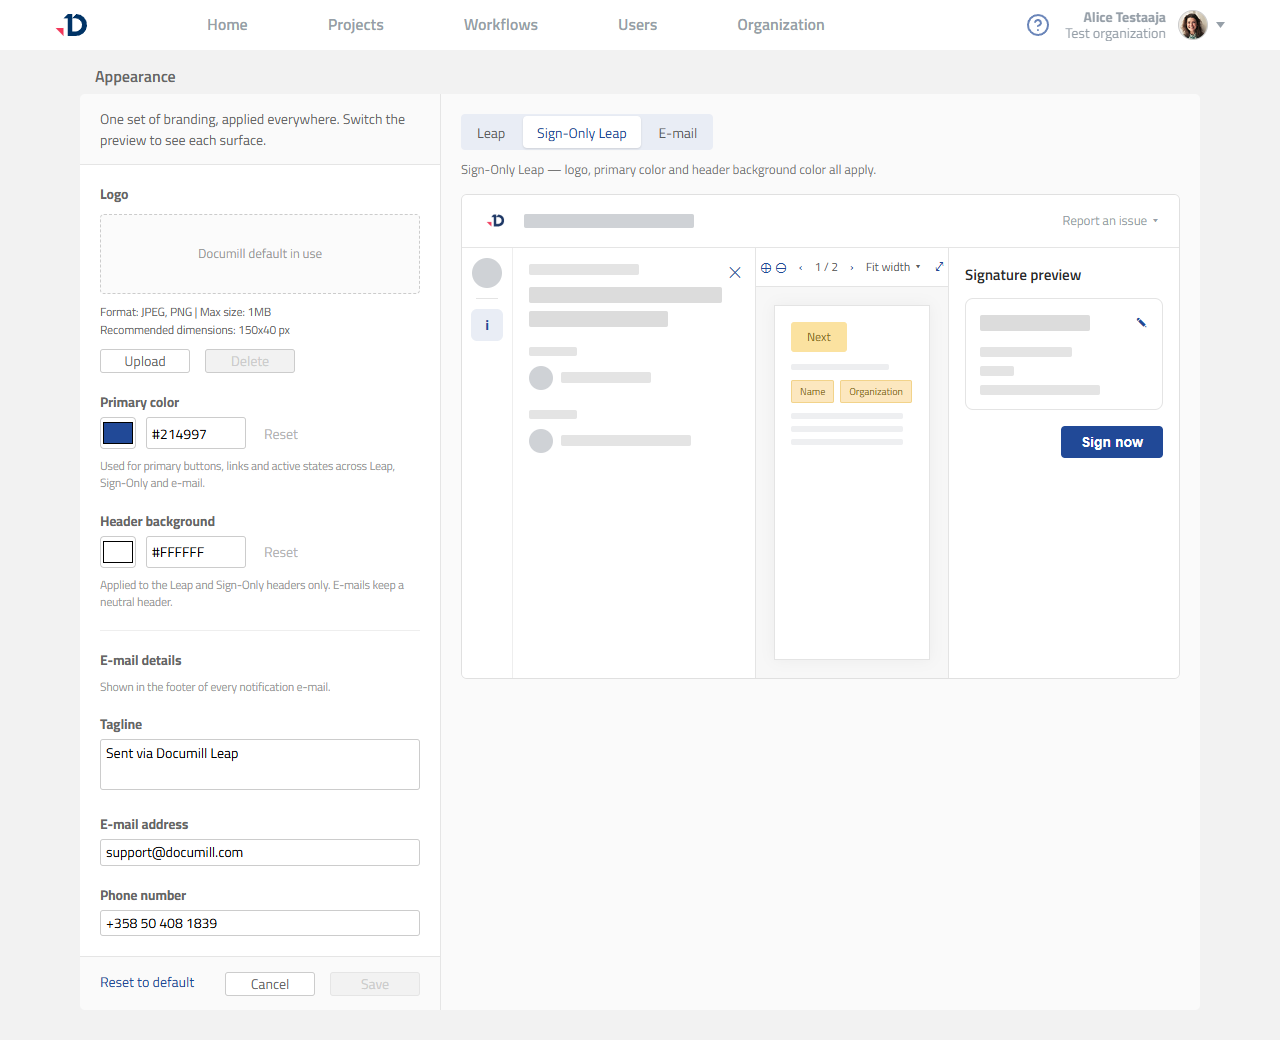The width and height of the screenshot is (1280, 1040).
Task: Switch preview to the E-mail tab
Action: pyautogui.click(x=677, y=133)
